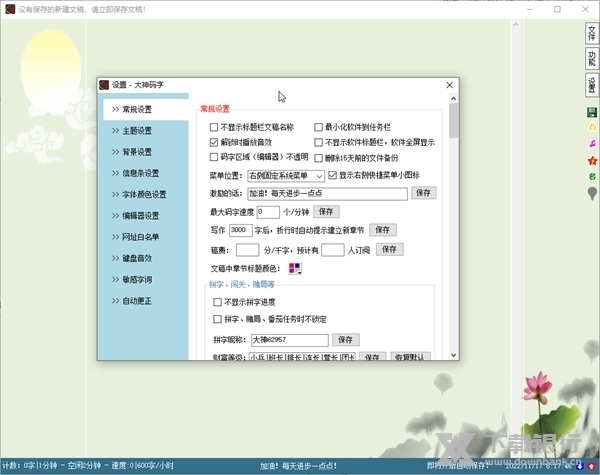Click the gray pin marker icon

click(592, 193)
